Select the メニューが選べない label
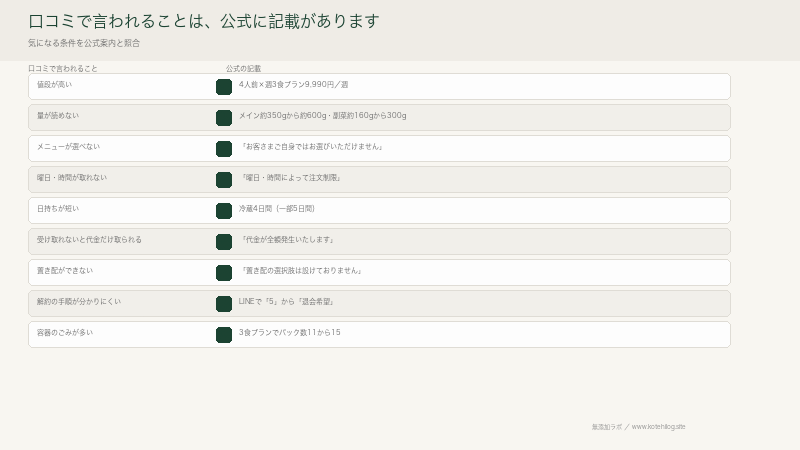This screenshot has width=800, height=450. click(68, 146)
